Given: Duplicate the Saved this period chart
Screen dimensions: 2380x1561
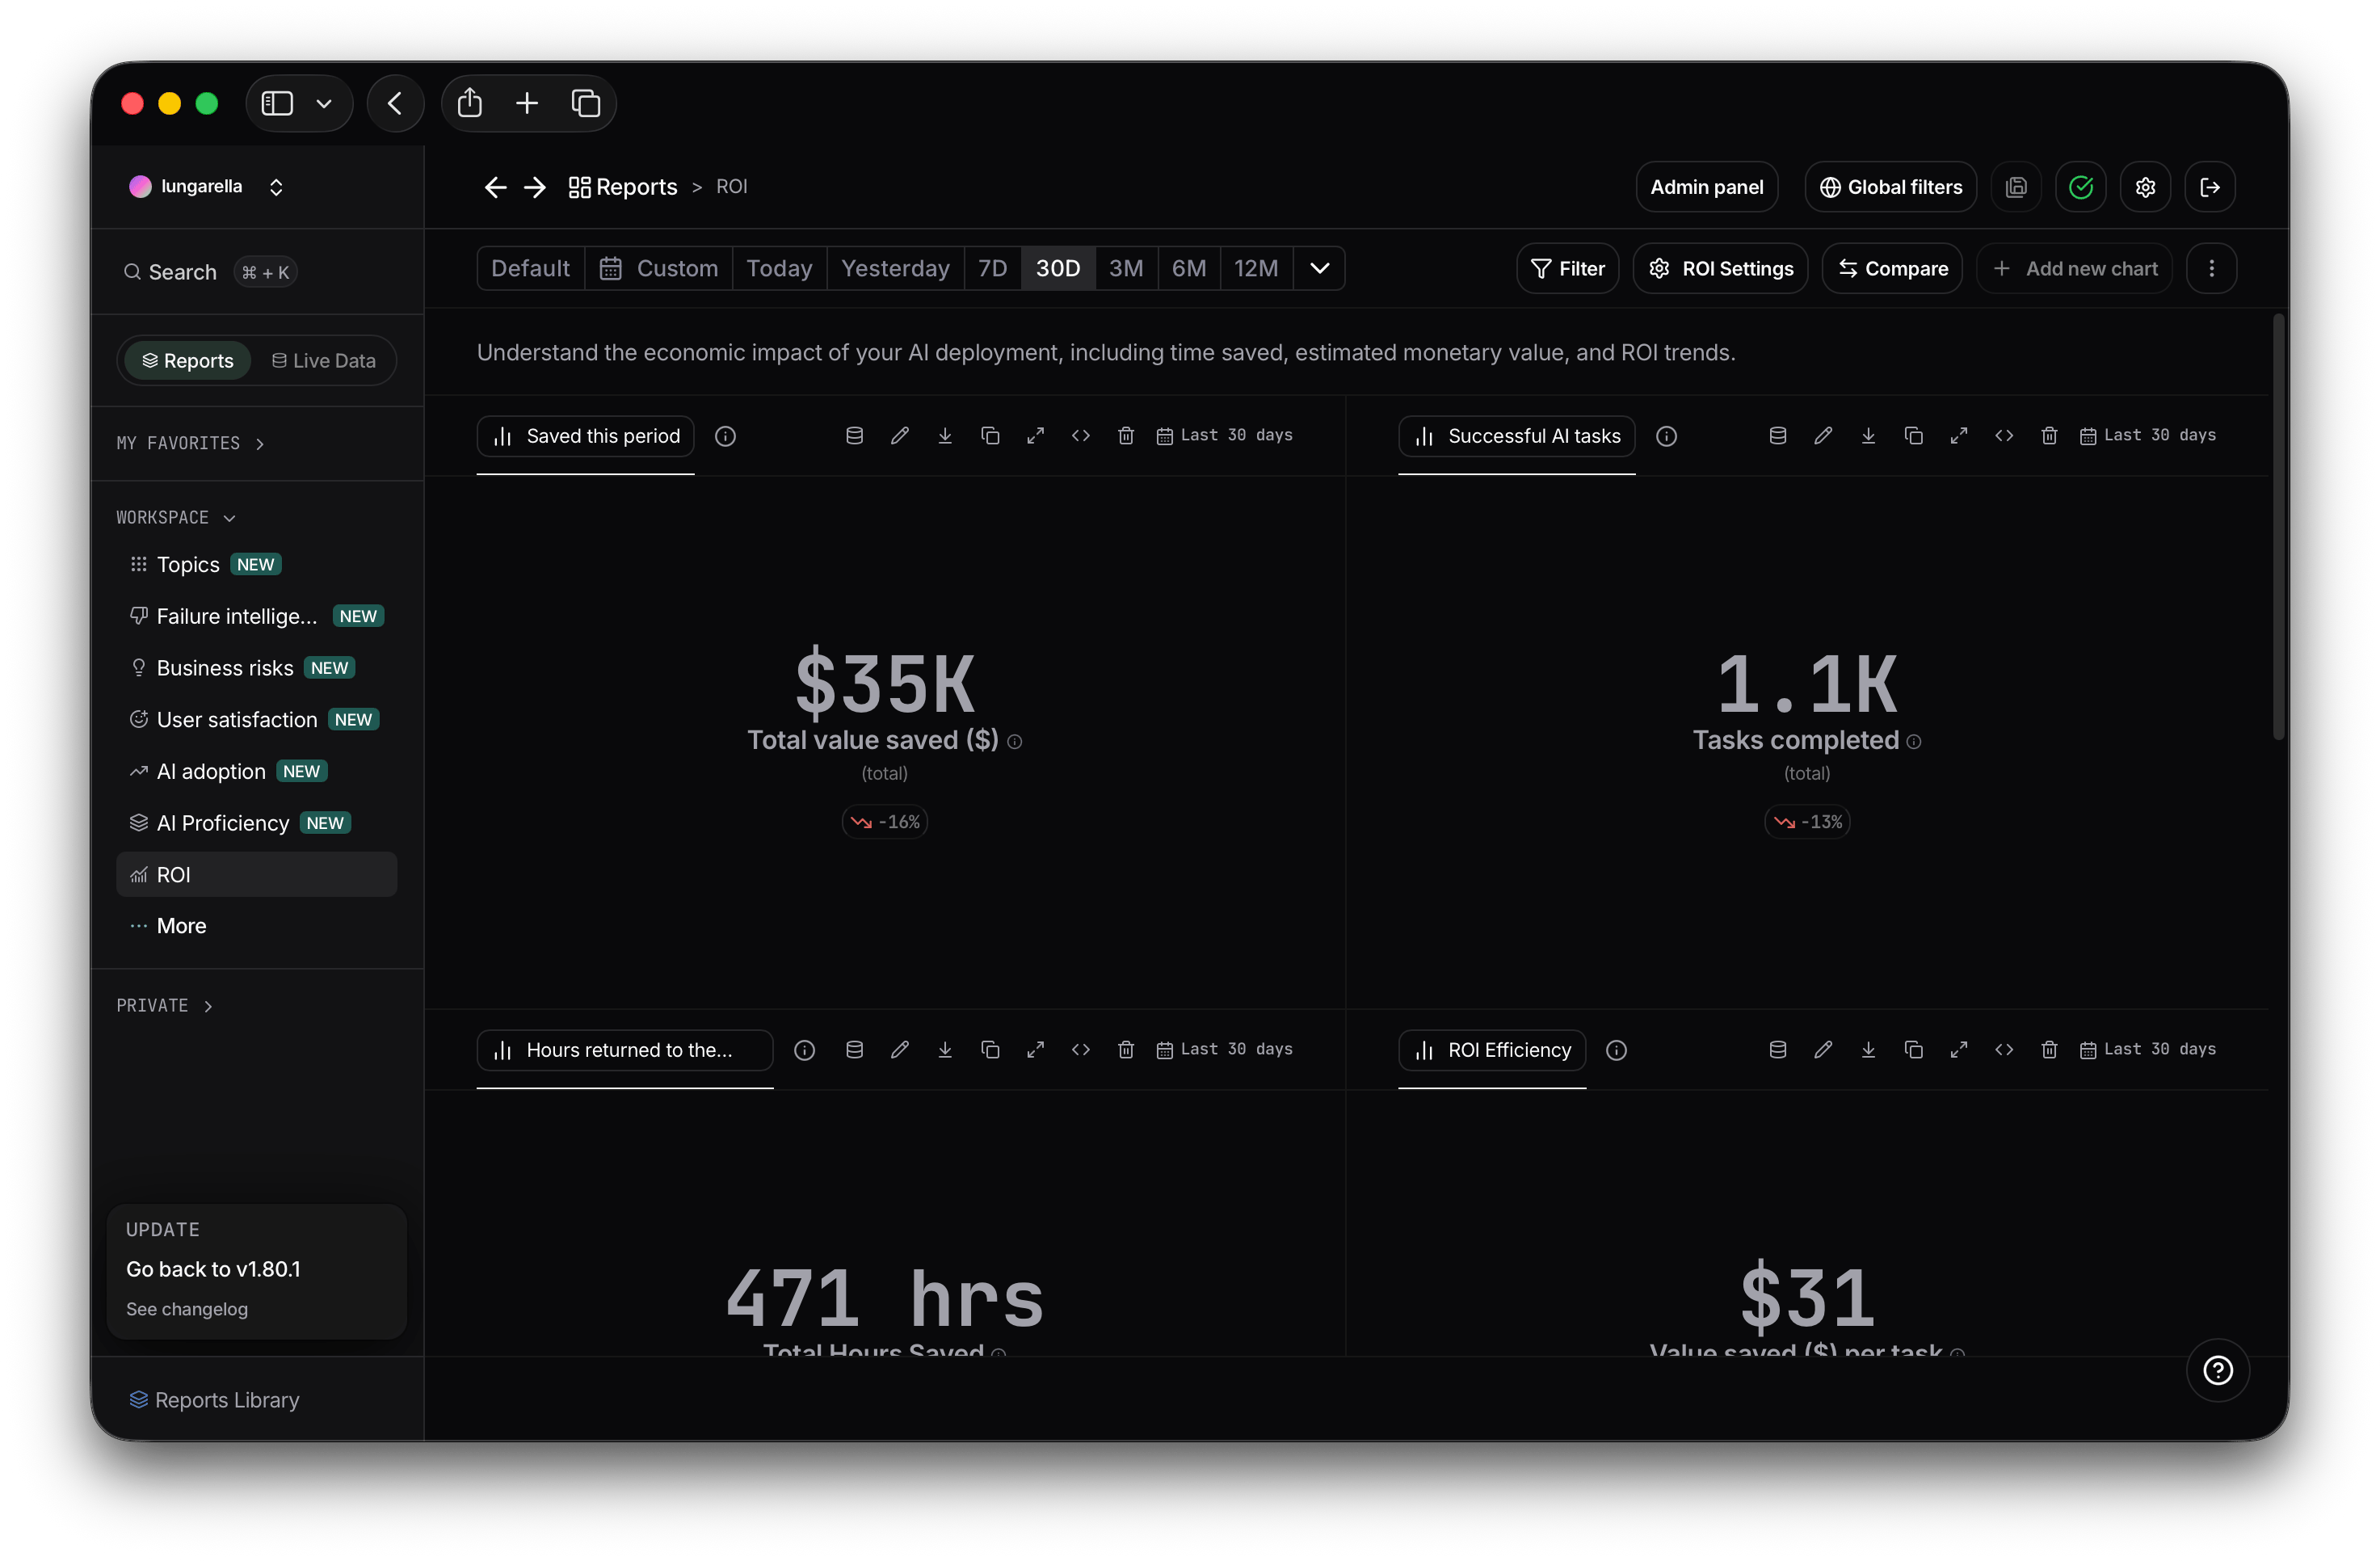Looking at the screenshot, I should (x=990, y=435).
